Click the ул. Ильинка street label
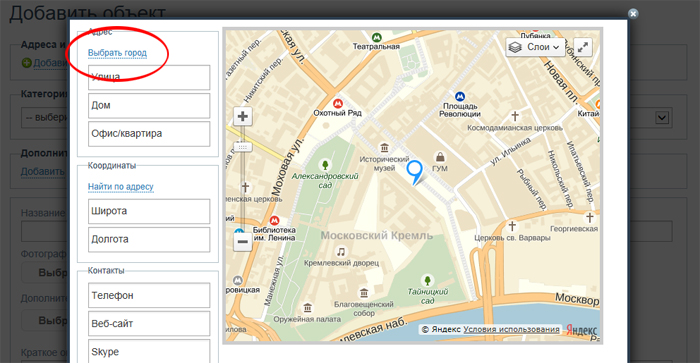700x363 pixels. pyautogui.click(x=511, y=151)
